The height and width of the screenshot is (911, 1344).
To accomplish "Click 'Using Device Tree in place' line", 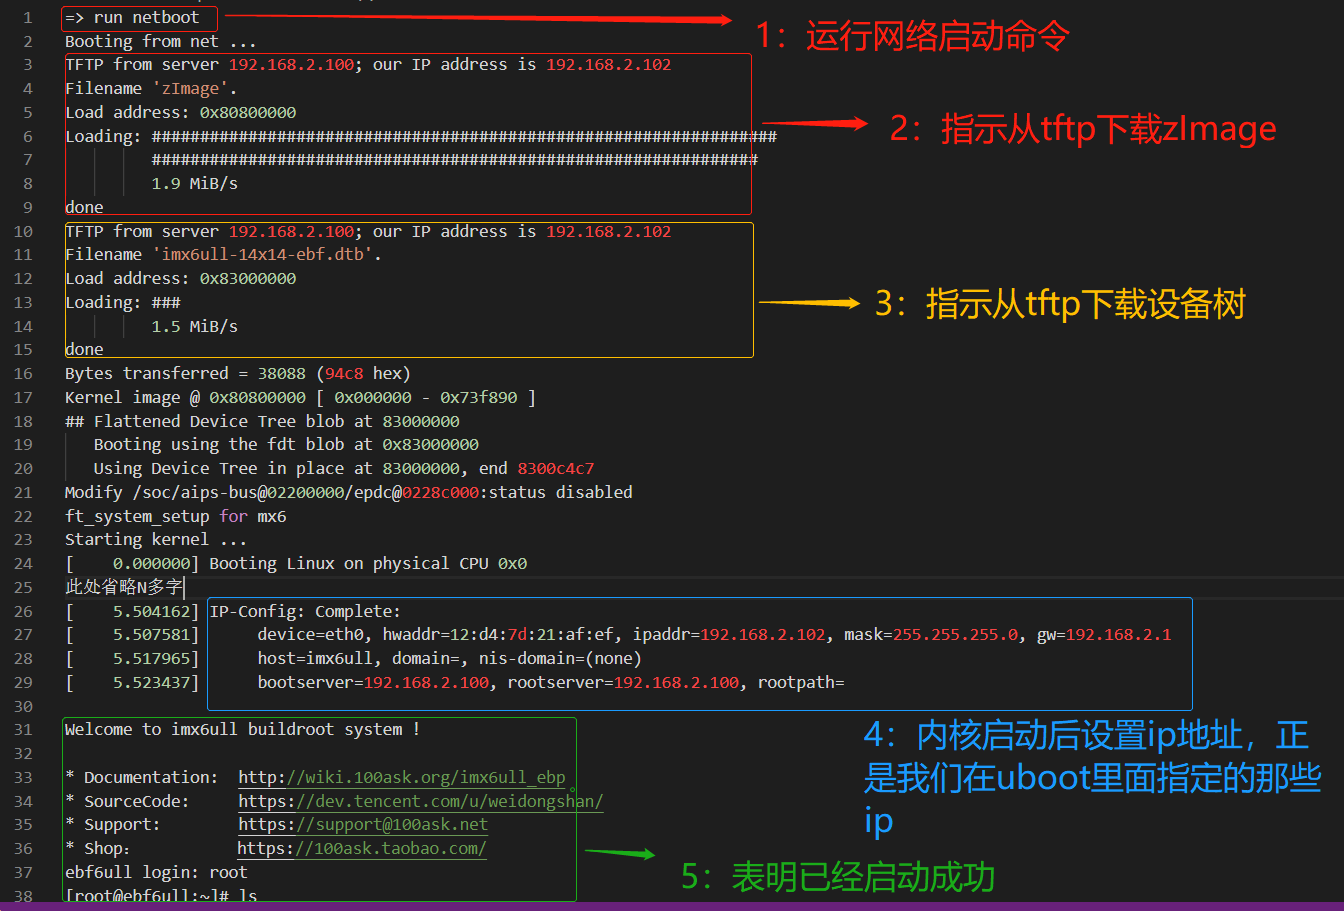I will click(x=345, y=468).
